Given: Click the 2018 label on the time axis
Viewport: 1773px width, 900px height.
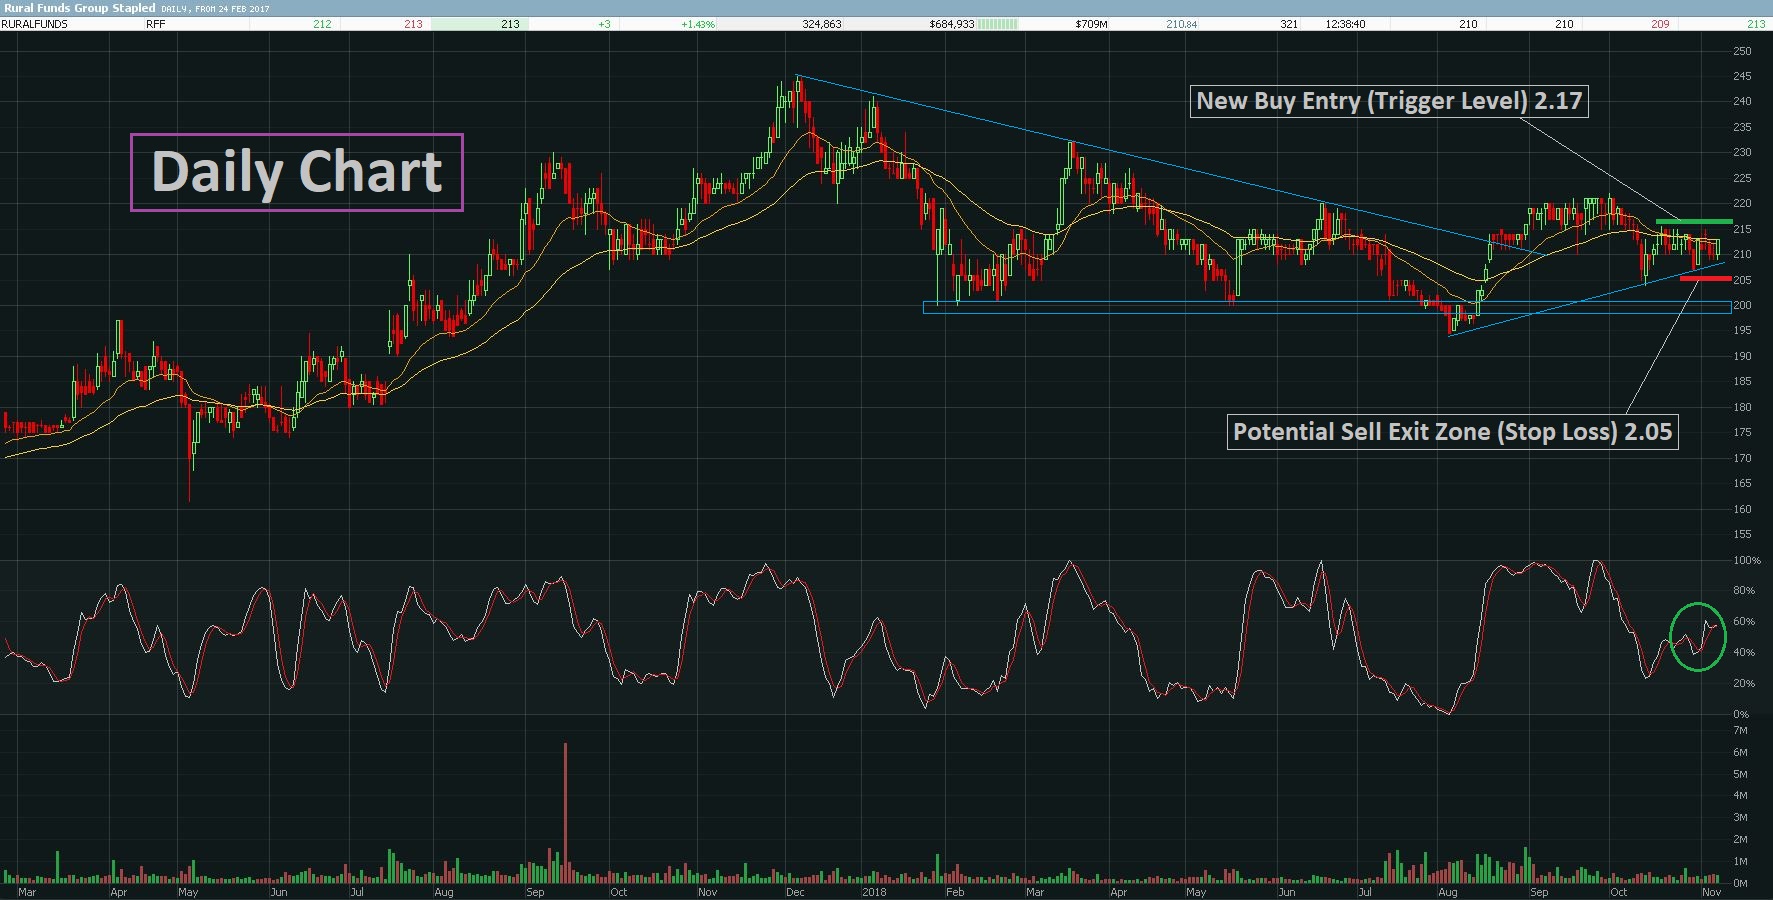Looking at the screenshot, I should (874, 892).
